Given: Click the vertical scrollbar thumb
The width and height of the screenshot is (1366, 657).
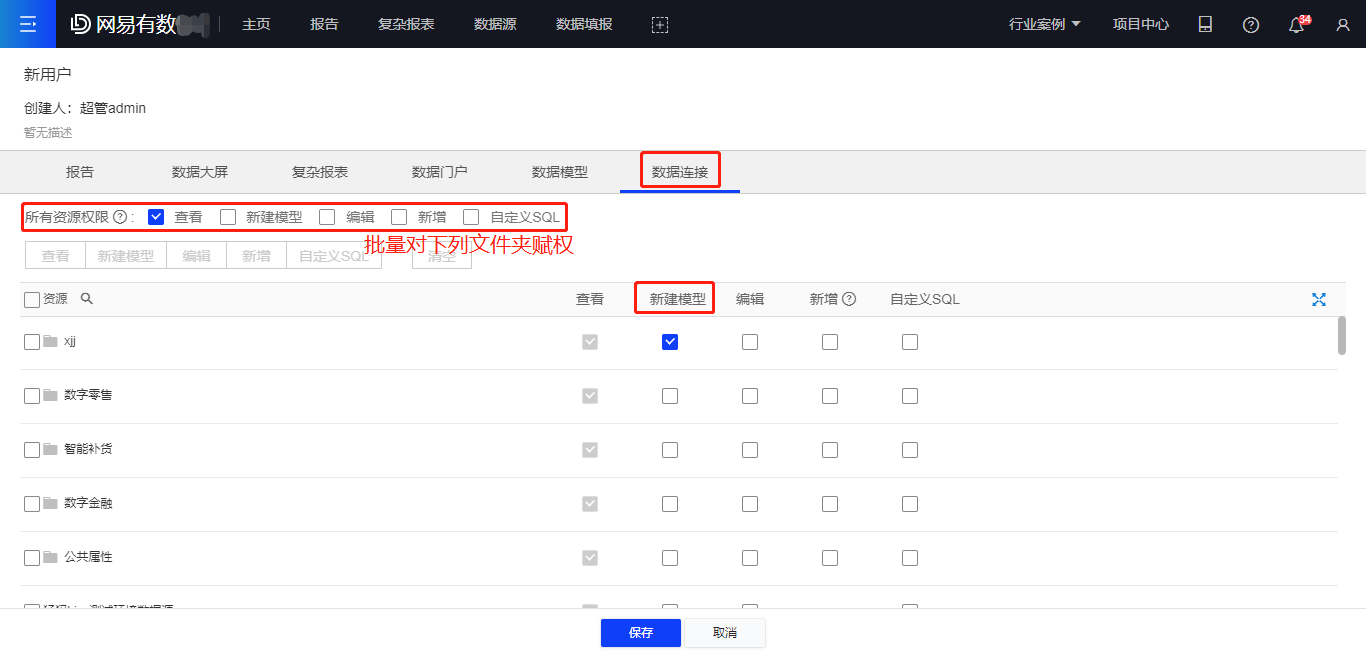Looking at the screenshot, I should click(1342, 335).
